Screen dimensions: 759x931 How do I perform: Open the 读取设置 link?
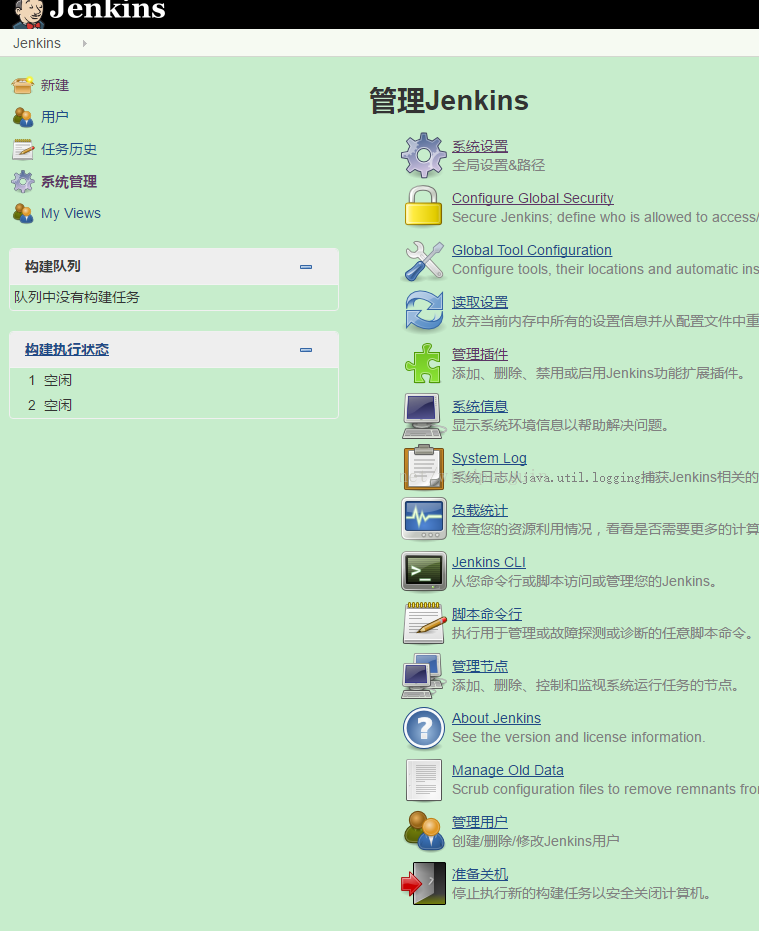(x=480, y=302)
